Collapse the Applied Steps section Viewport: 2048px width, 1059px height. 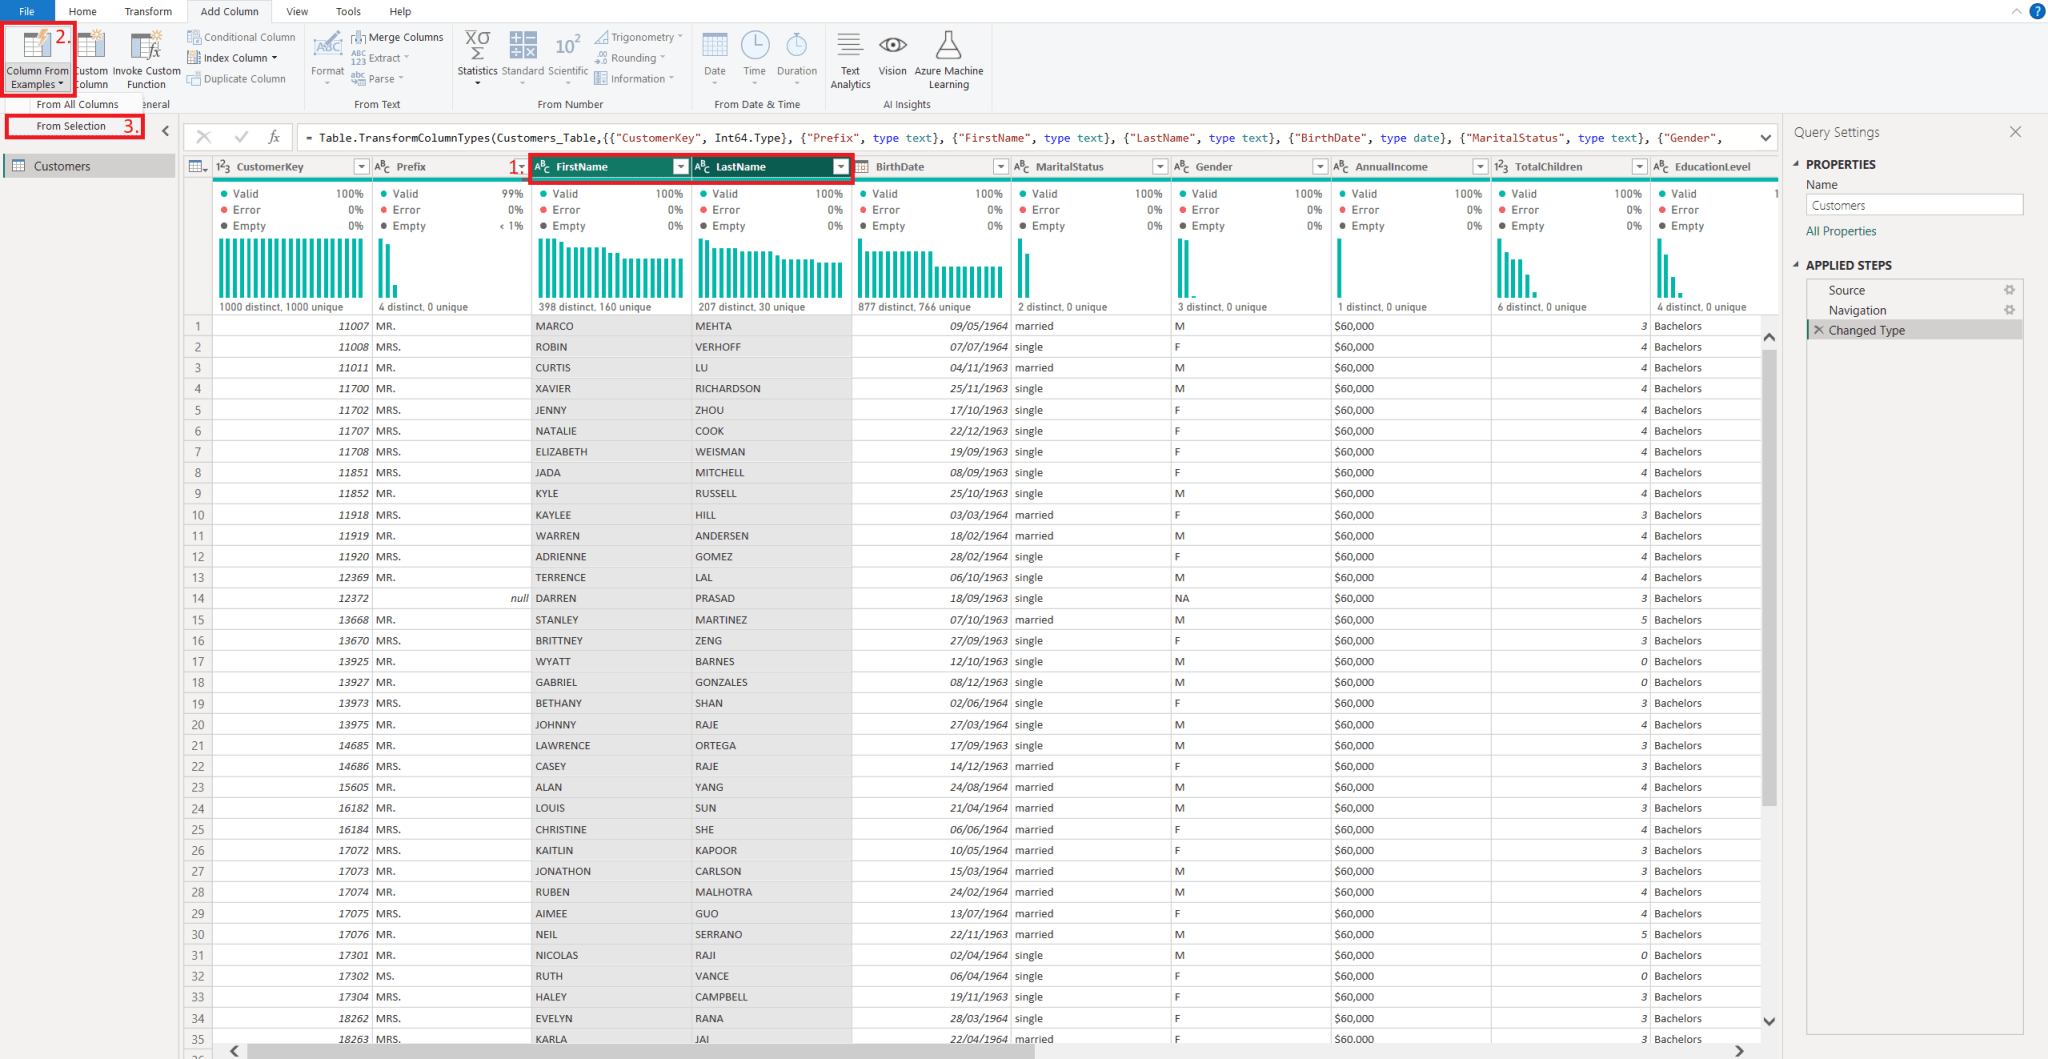coord(1796,265)
